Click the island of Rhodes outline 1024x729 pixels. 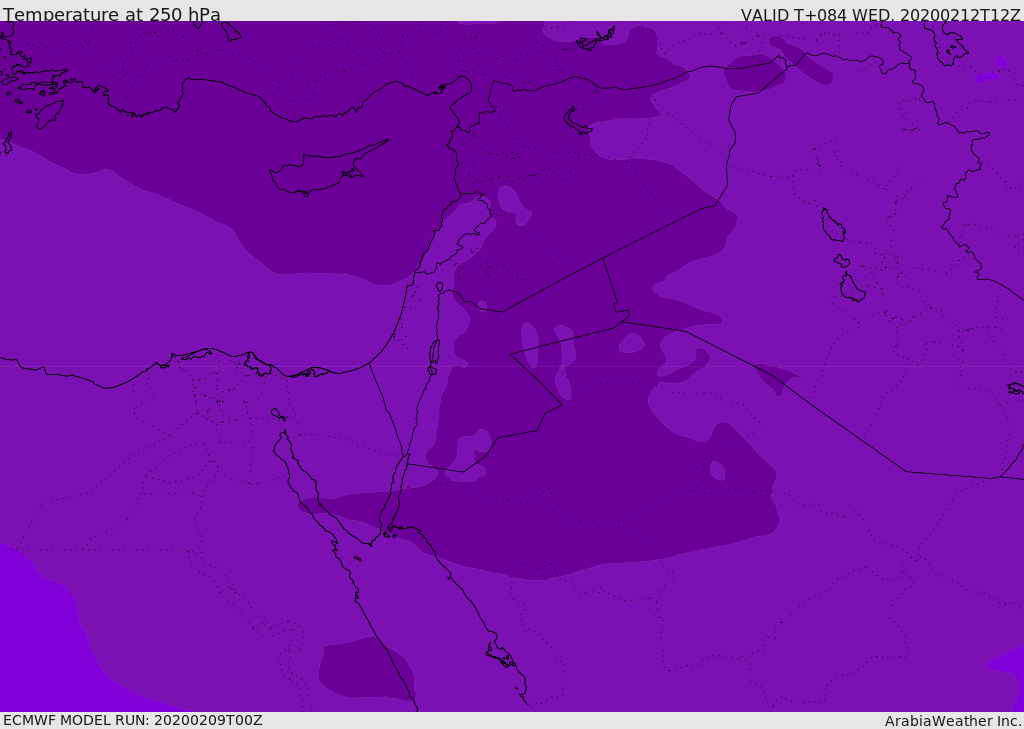[48, 114]
